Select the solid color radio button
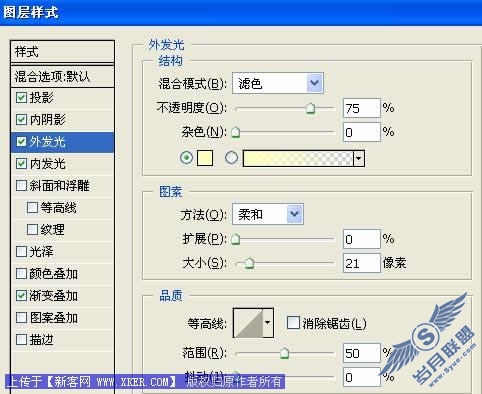The height and width of the screenshot is (394, 482). [x=187, y=158]
